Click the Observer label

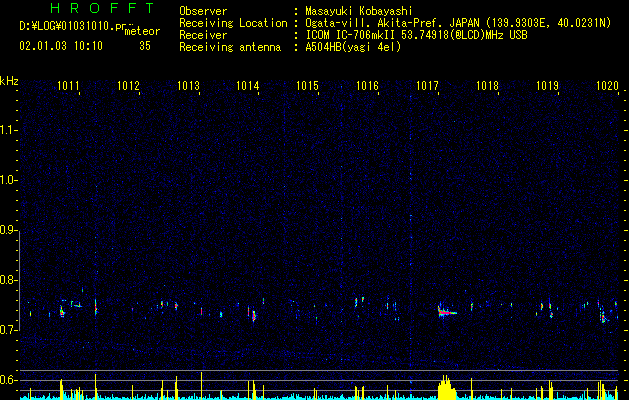[x=203, y=11]
